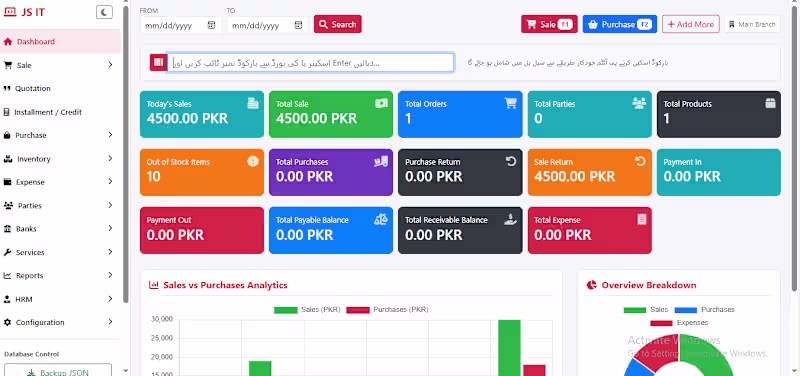Open Installment / Credit page

(x=48, y=112)
